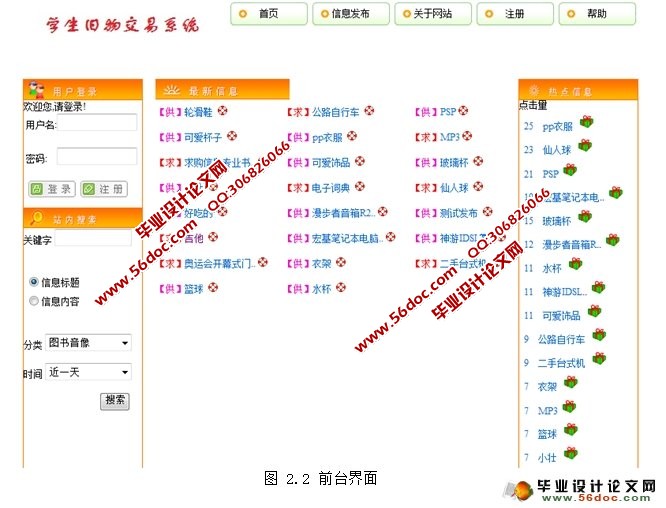Viewport: 666px width, 508px height.
Task: Click the 搜索 button
Action: click(115, 401)
